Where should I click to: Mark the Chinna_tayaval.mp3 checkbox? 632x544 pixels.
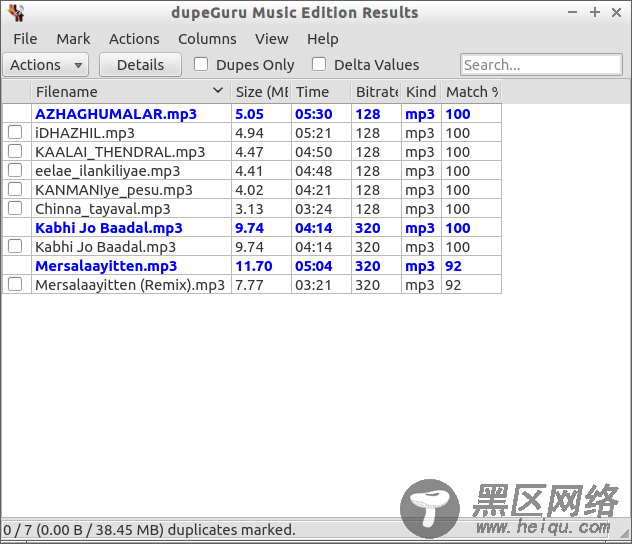tap(15, 208)
